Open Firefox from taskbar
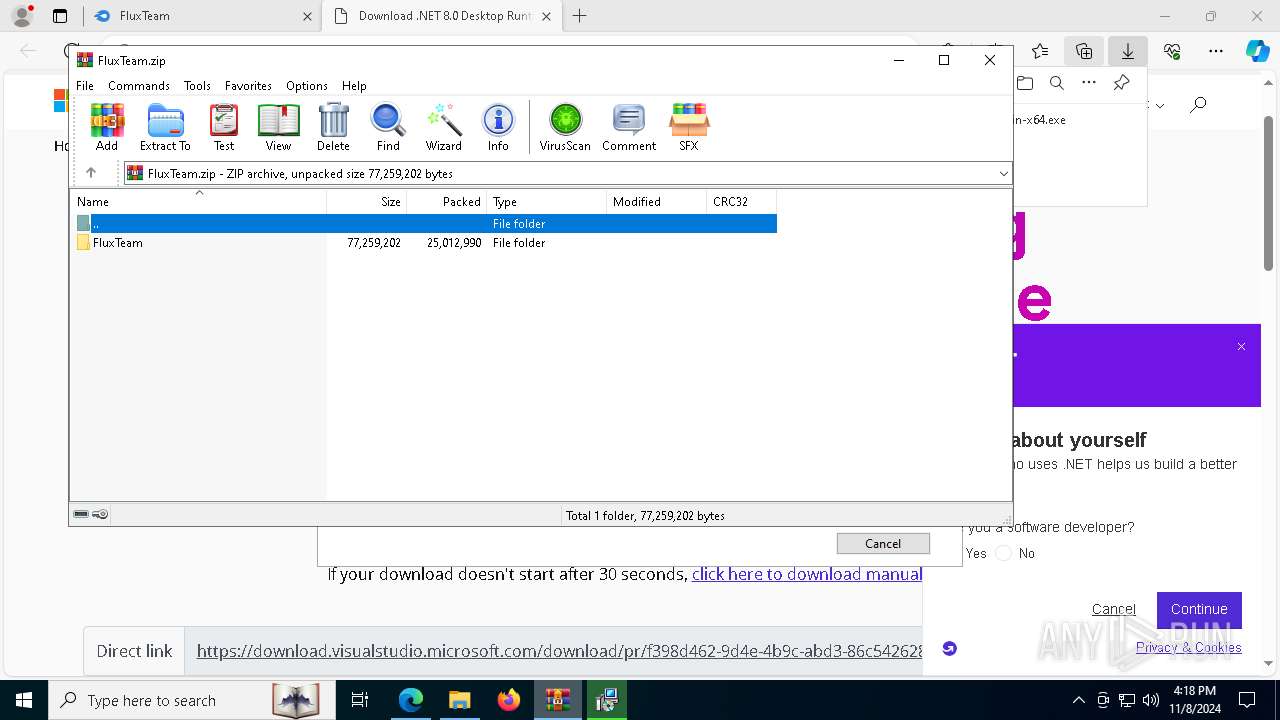 click(509, 700)
